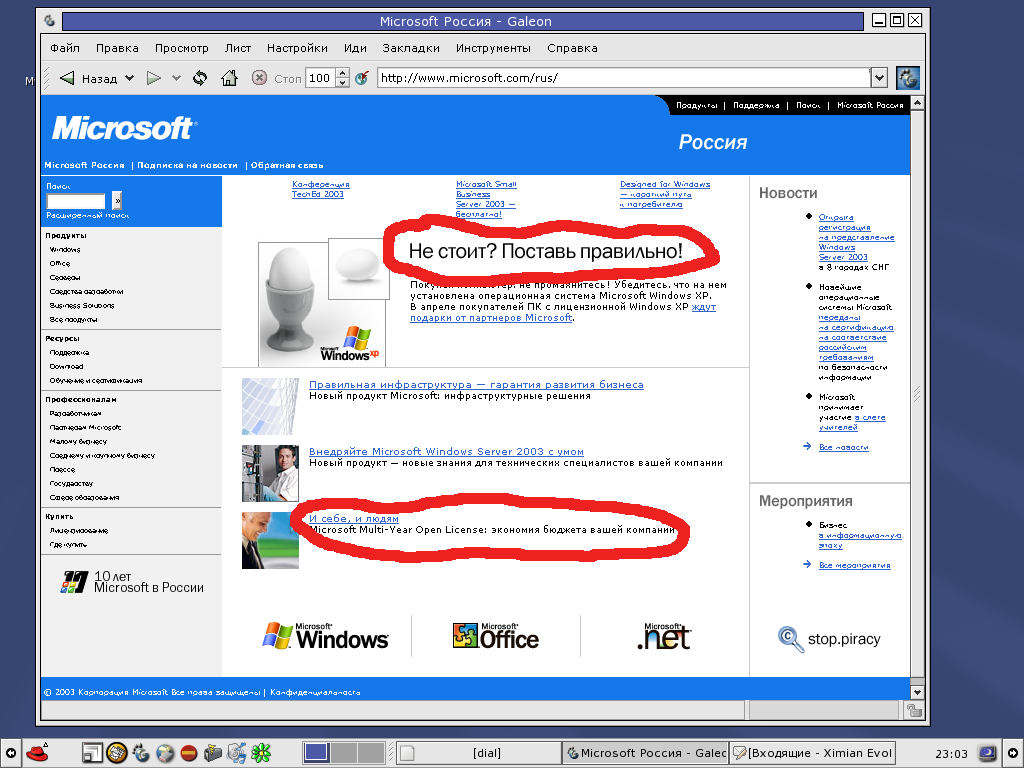Open 'Конференция TechEd 2003' link
1024x768 pixels.
[320, 189]
